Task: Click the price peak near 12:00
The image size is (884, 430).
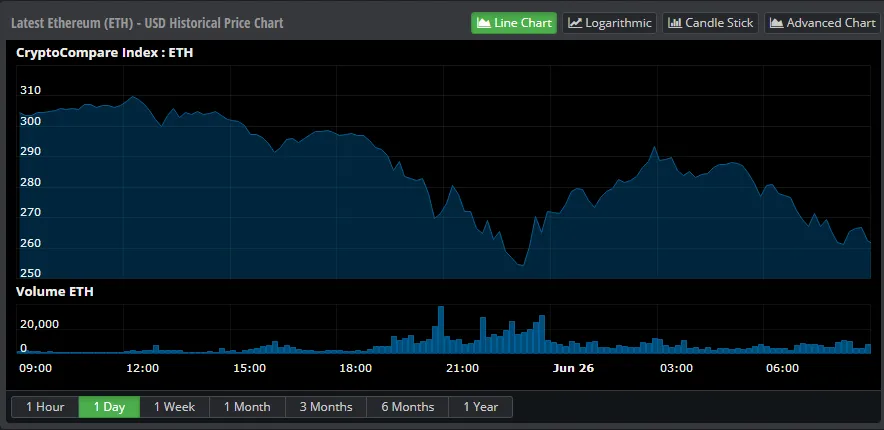Action: point(133,97)
